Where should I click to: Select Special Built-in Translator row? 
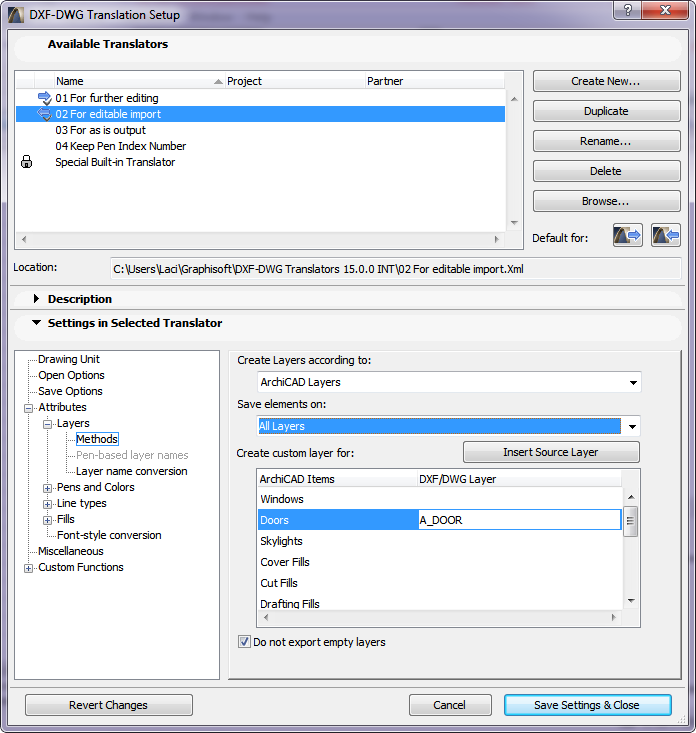pos(260,162)
